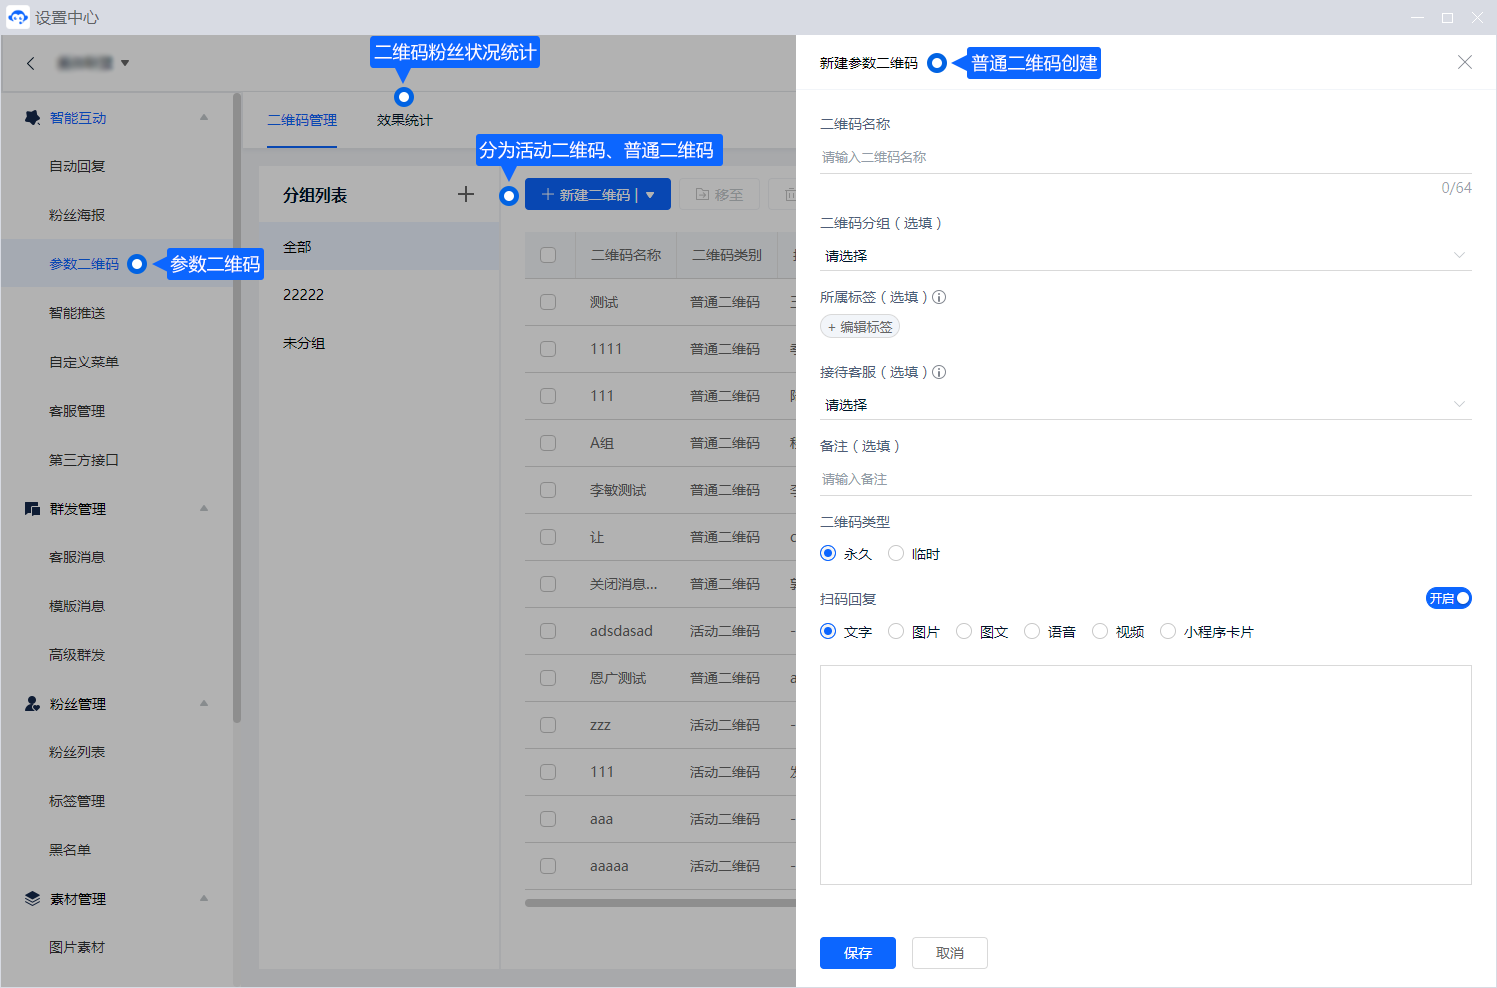Screen dimensions: 1497x988
Task: Click the 素材管理 section icon
Action: (32, 899)
